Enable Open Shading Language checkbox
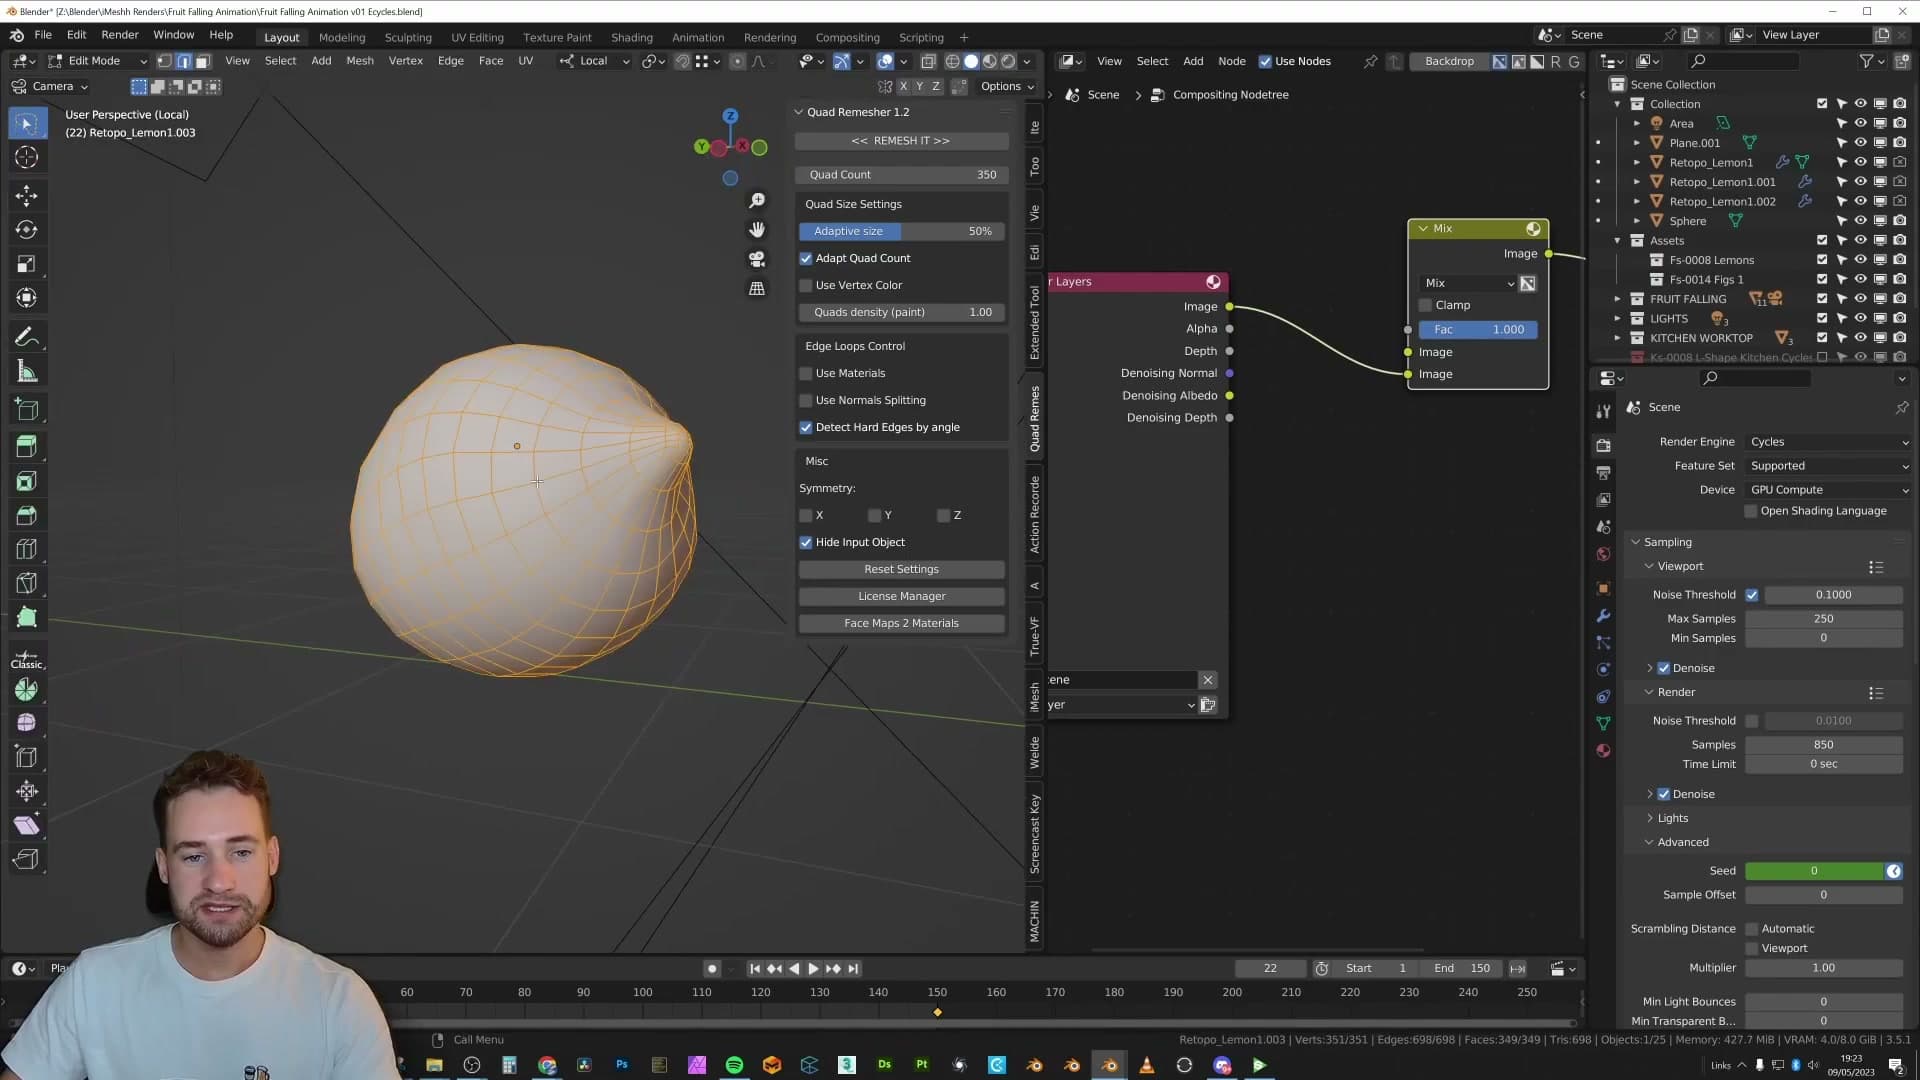 tap(1751, 511)
